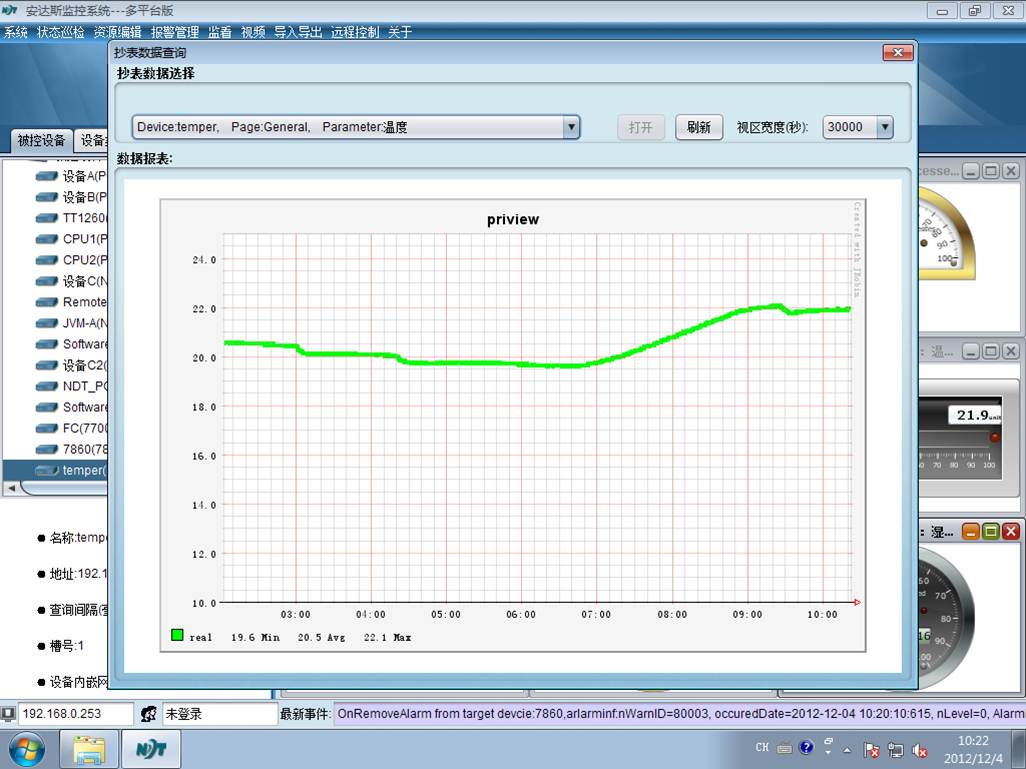Select the NDT_P tree row
Image resolution: width=1026 pixels, height=769 pixels.
71,386
